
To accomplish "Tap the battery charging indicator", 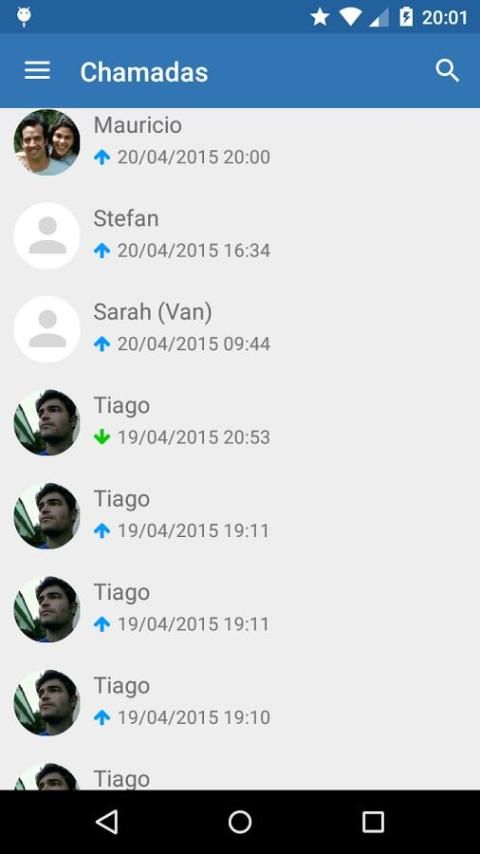I will tap(406, 17).
